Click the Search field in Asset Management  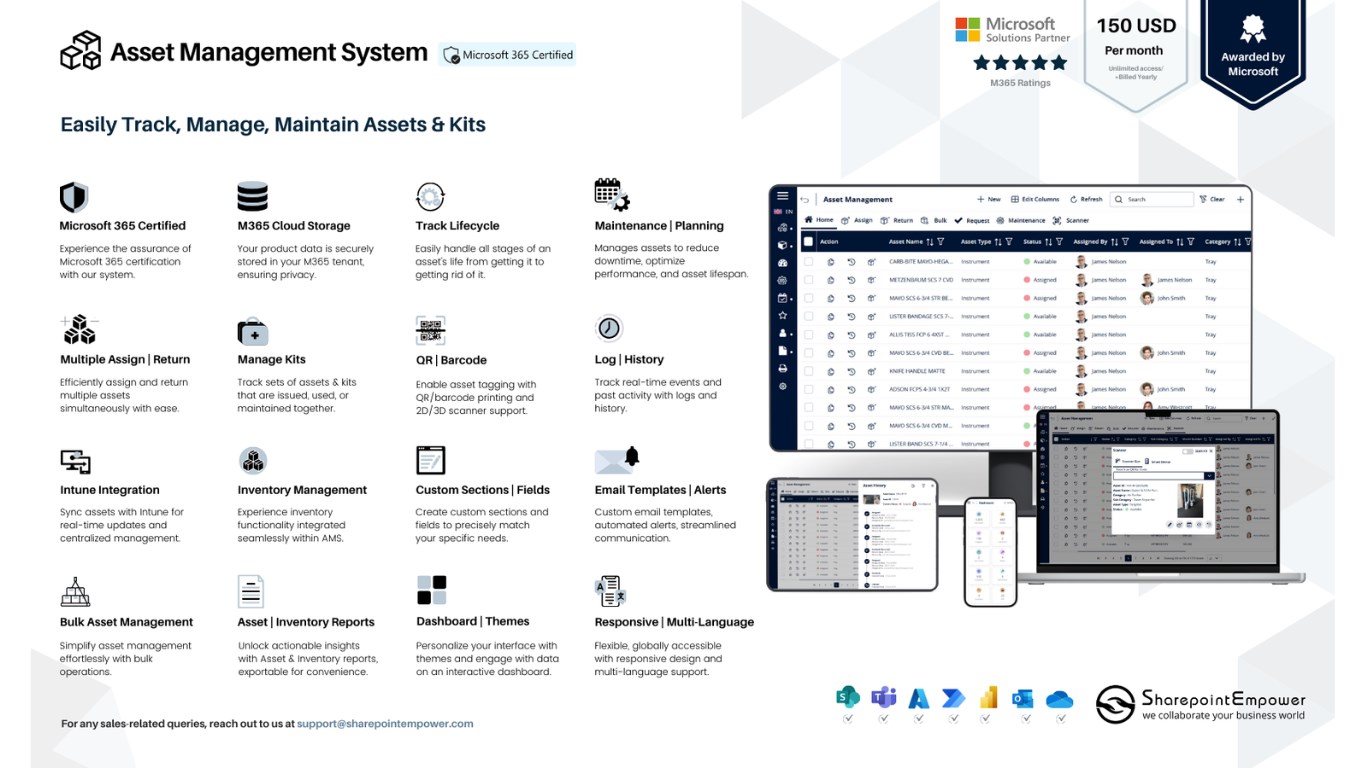[1152, 199]
